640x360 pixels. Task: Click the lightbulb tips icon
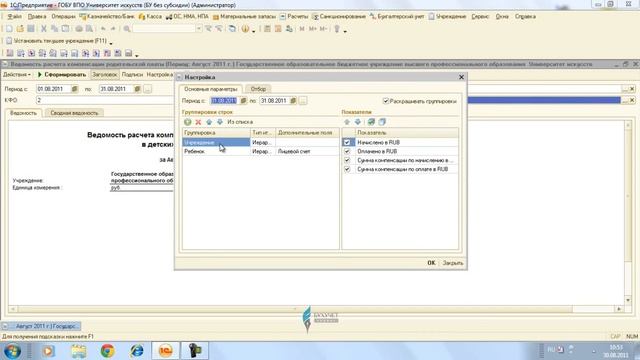tap(337, 29)
